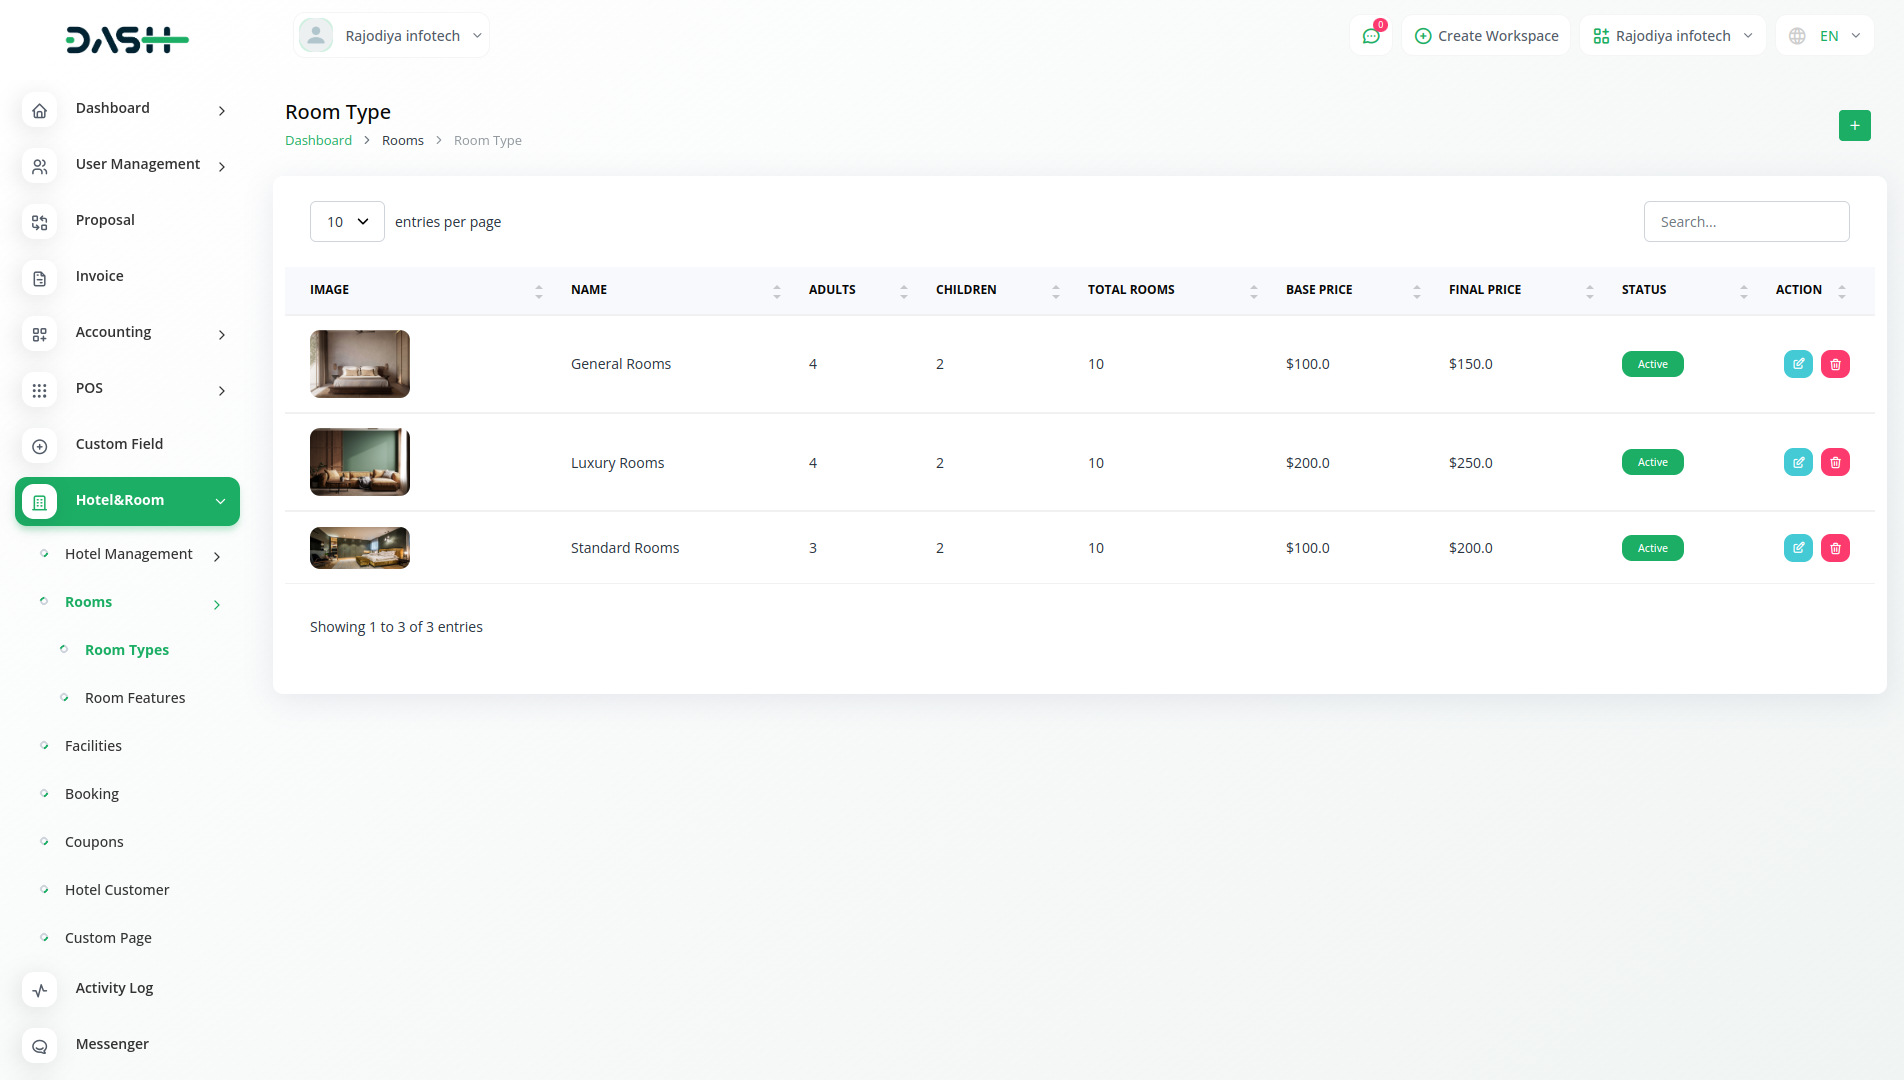Delete the Luxury Rooms entry
This screenshot has width=1904, height=1080.
click(1835, 462)
